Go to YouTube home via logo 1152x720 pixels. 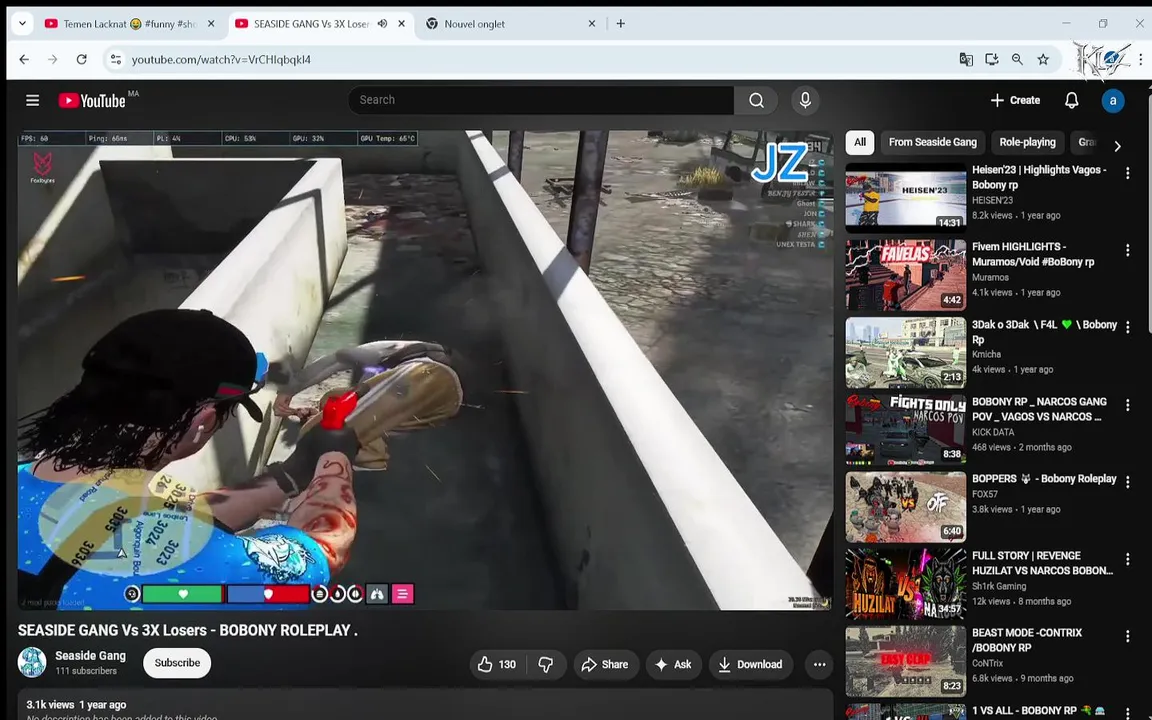coord(92,101)
